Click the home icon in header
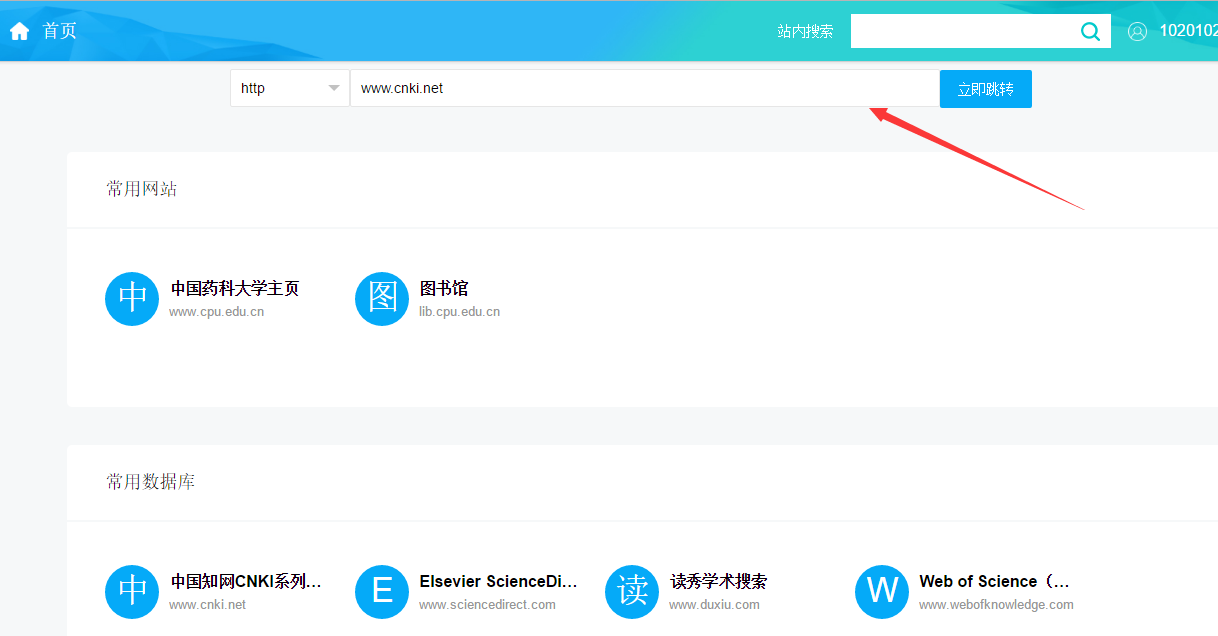The image size is (1218, 636). tap(20, 31)
